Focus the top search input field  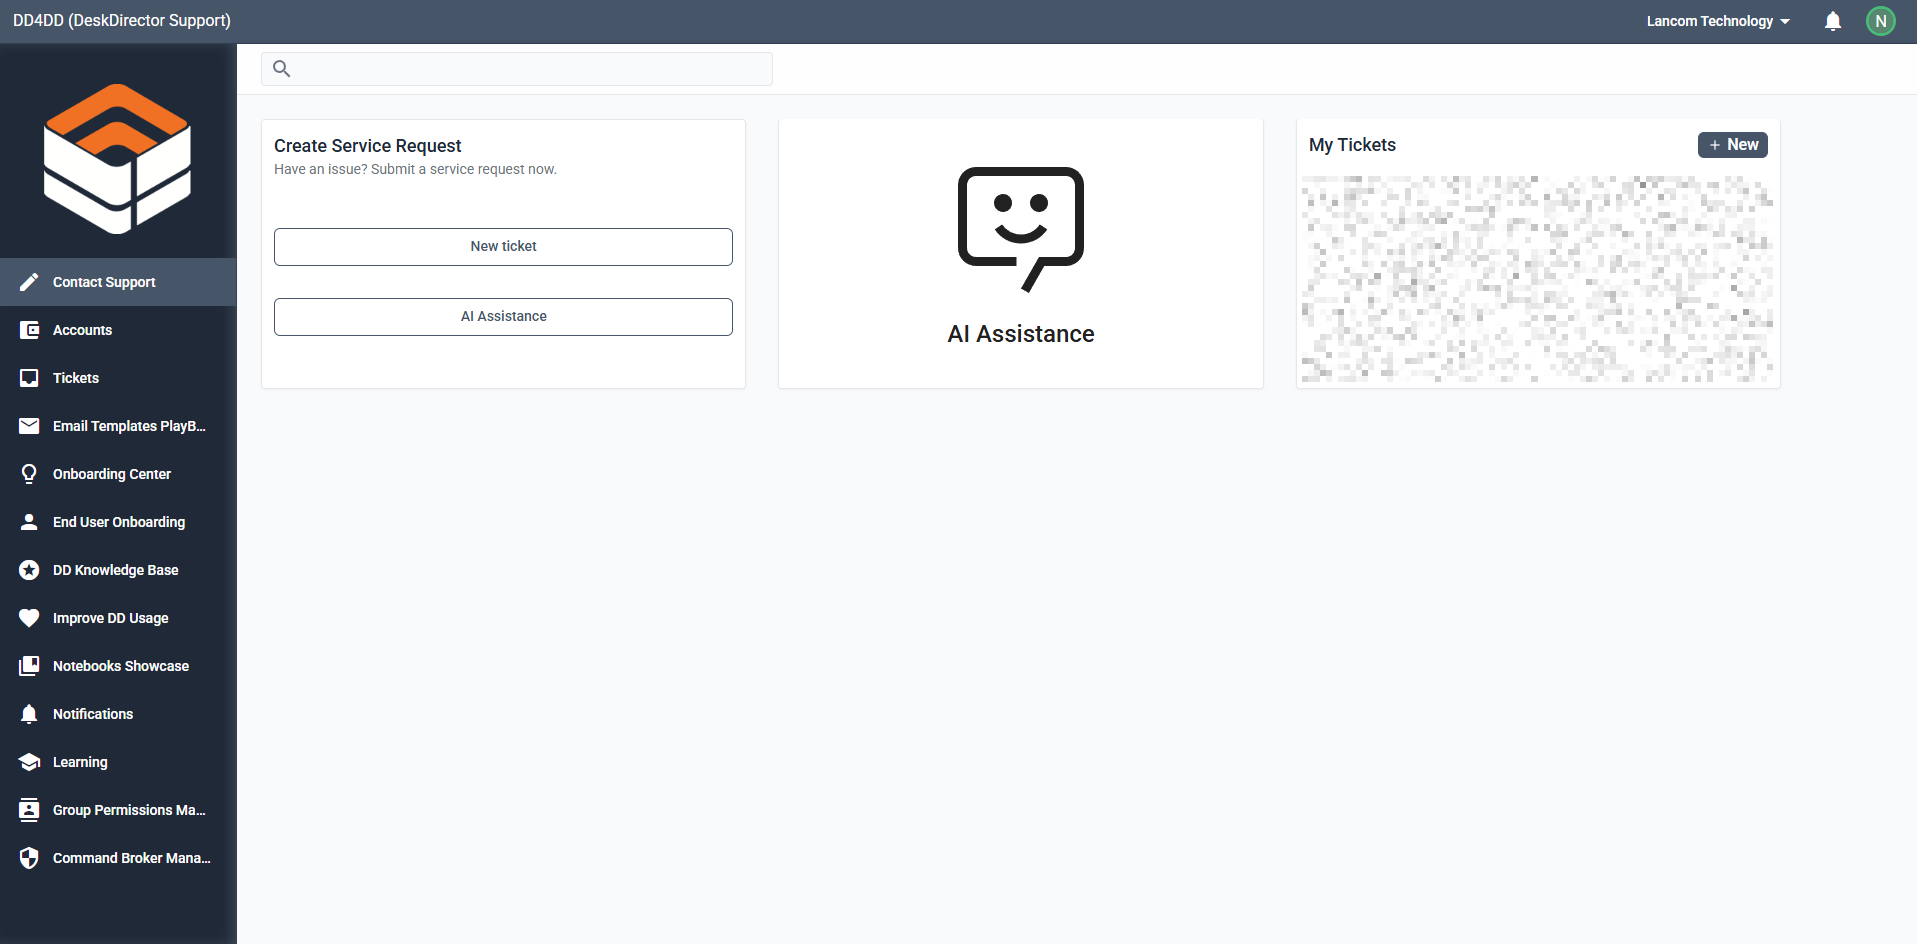(517, 69)
